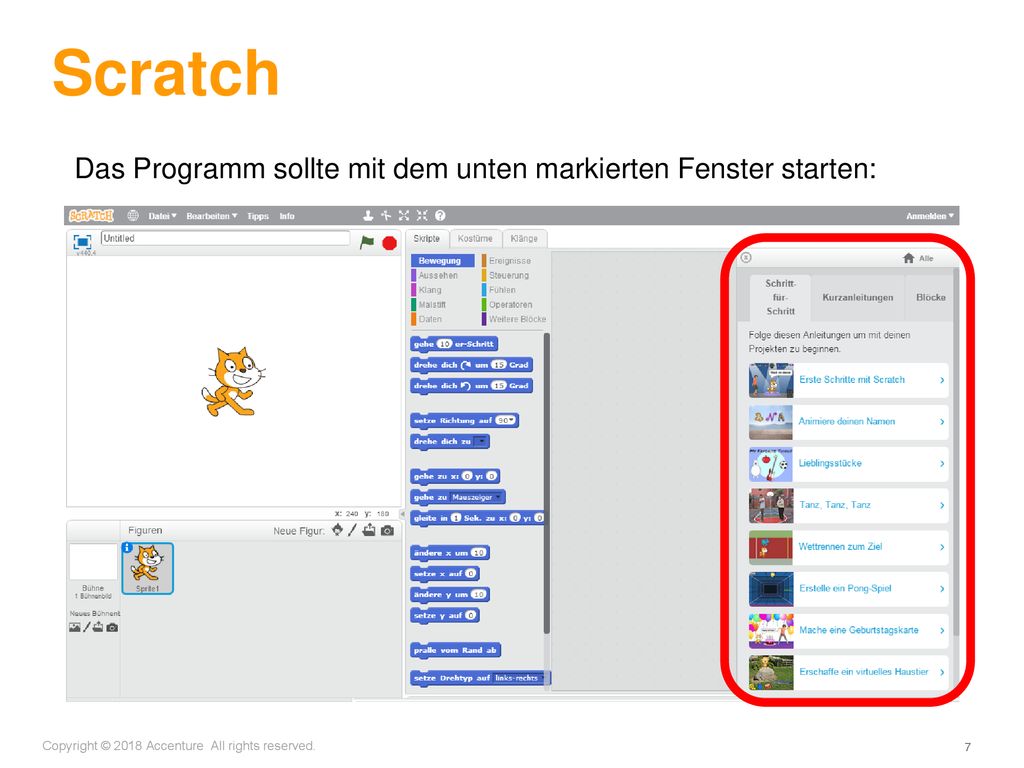Upload sprite from file icon
This screenshot has height=768, width=1024.
tap(369, 530)
